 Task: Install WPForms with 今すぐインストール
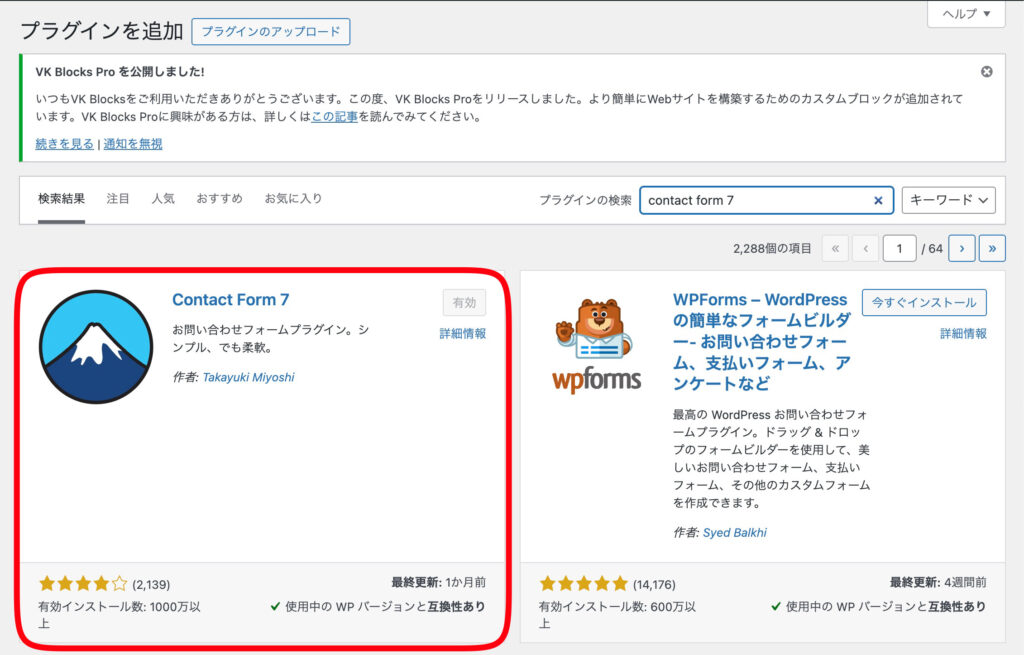tap(924, 302)
